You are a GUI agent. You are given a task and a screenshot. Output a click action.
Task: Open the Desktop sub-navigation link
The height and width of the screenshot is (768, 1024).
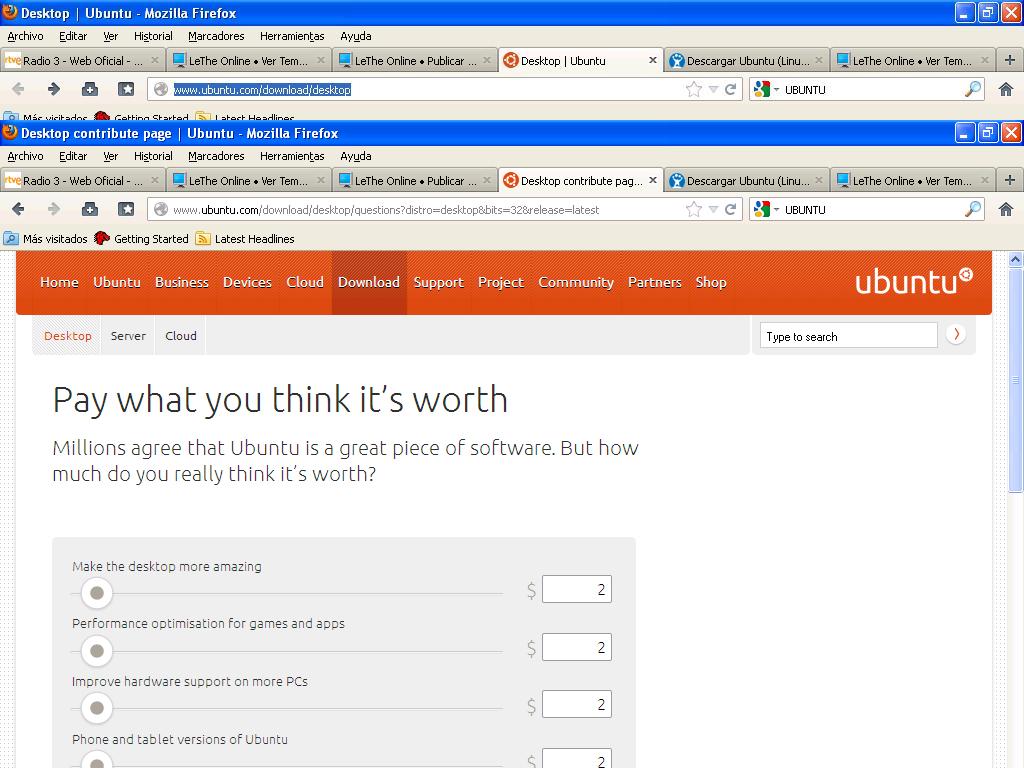pos(68,336)
